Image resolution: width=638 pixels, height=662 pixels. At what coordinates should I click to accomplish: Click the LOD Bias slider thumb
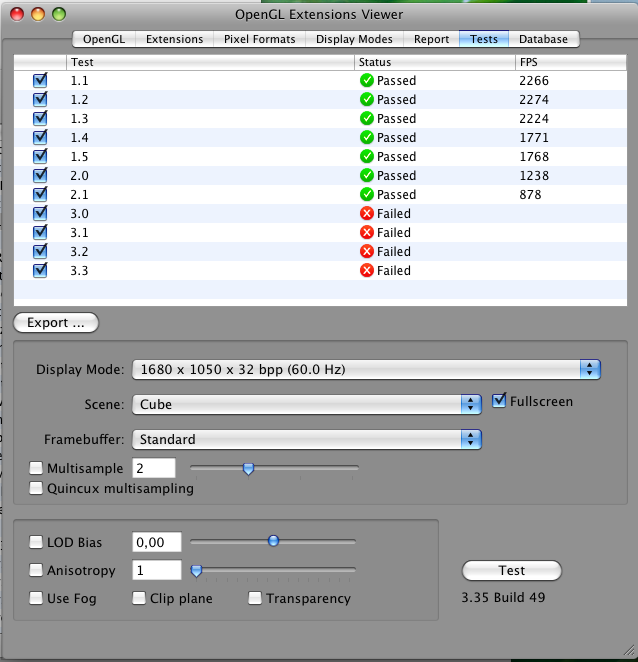pyautogui.click(x=274, y=541)
